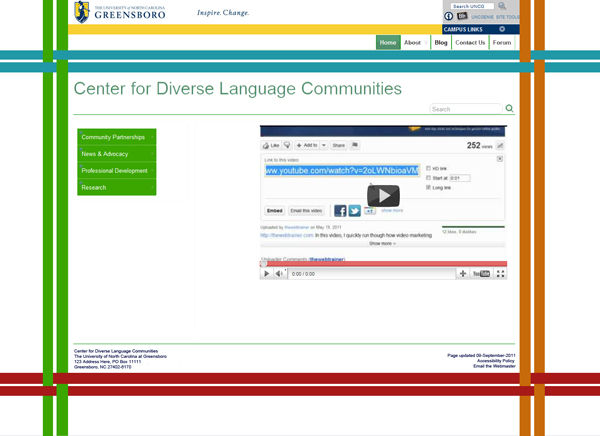Screen dimensions: 600x436
Task: Share the video on Facebook
Action: click(x=340, y=211)
